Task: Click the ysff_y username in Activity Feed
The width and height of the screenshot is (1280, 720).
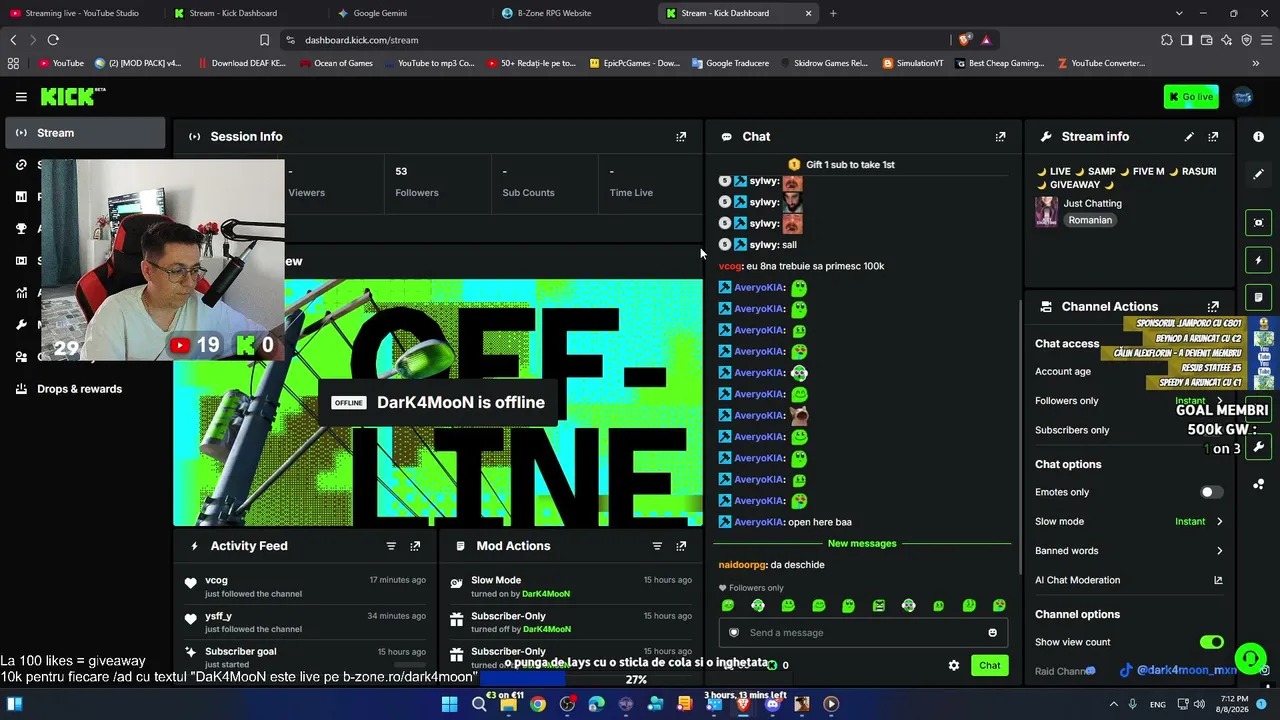Action: [218, 617]
